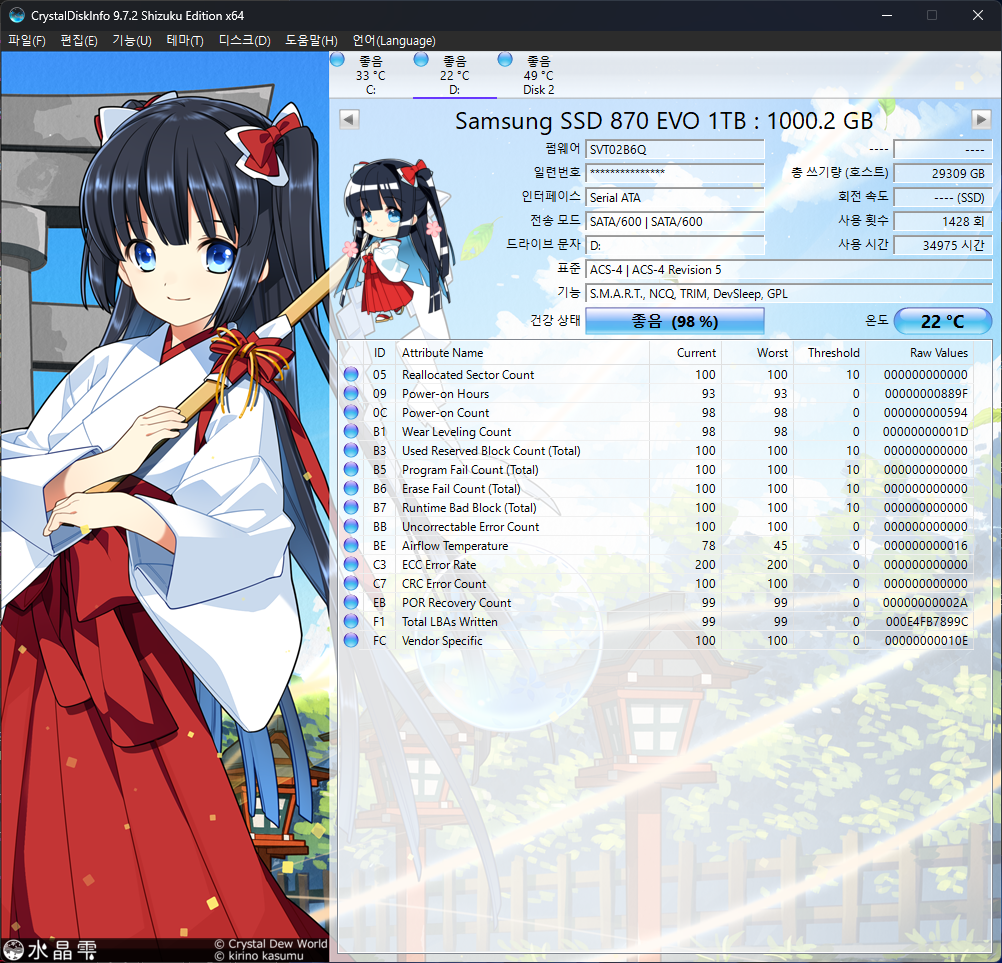Screen dimensions: 1002x963
Task: Click total host writes value 29309 GB
Action: pos(943,173)
